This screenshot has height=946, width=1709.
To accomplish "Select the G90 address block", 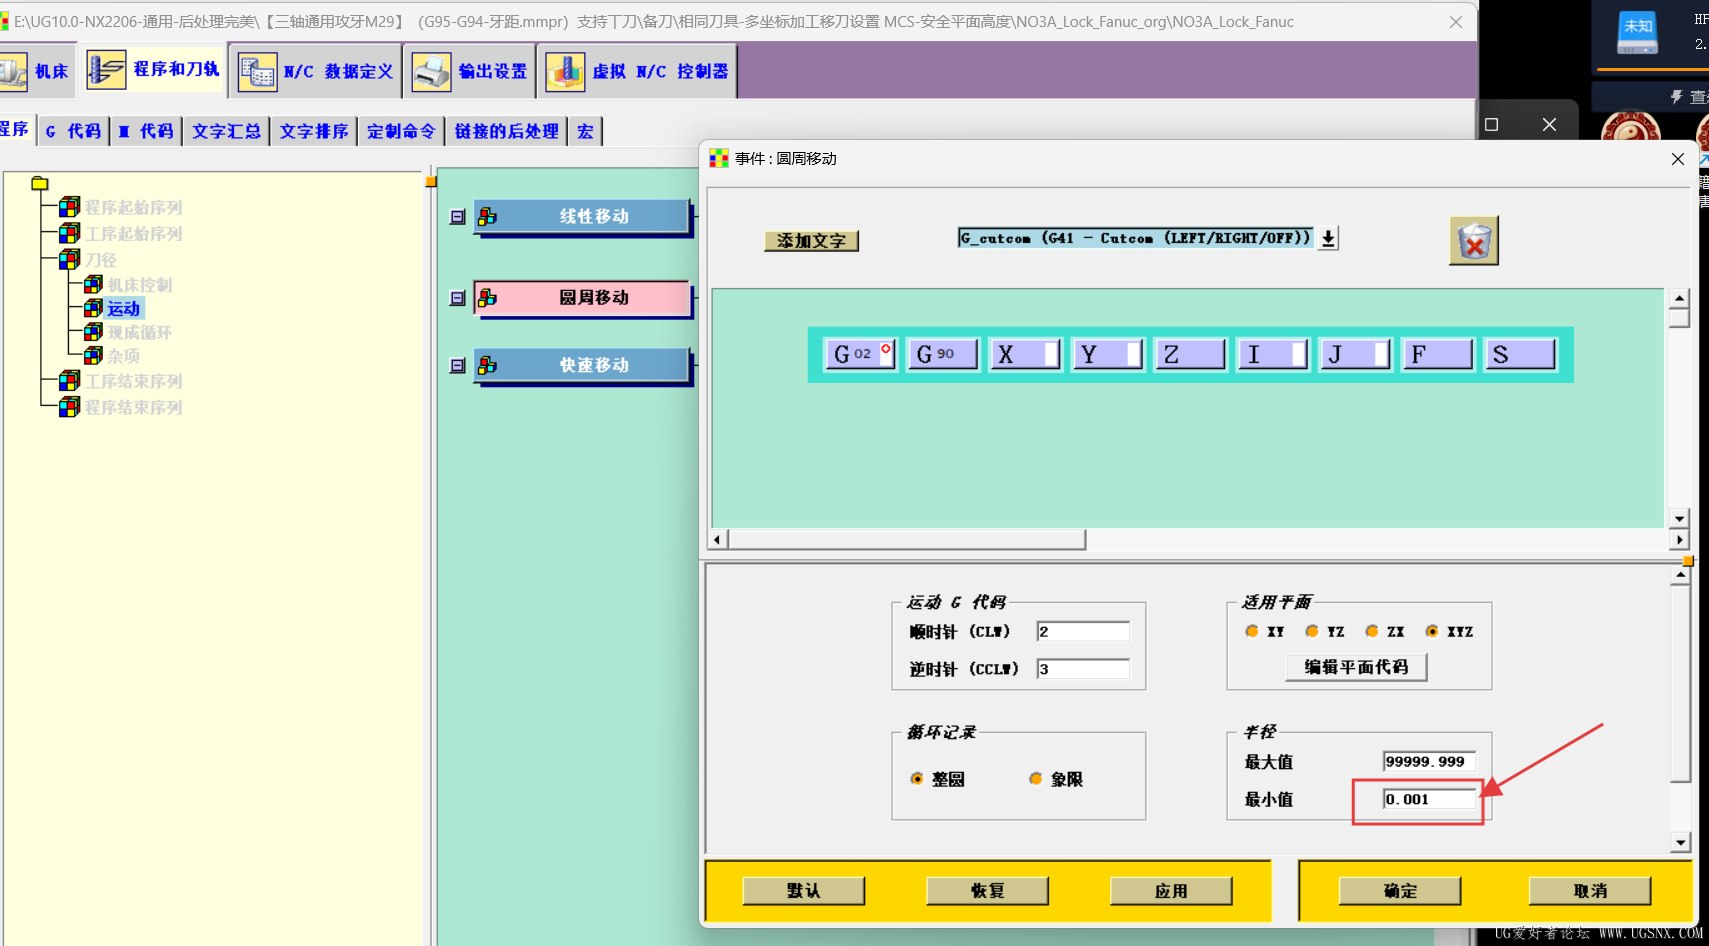I will tap(941, 353).
